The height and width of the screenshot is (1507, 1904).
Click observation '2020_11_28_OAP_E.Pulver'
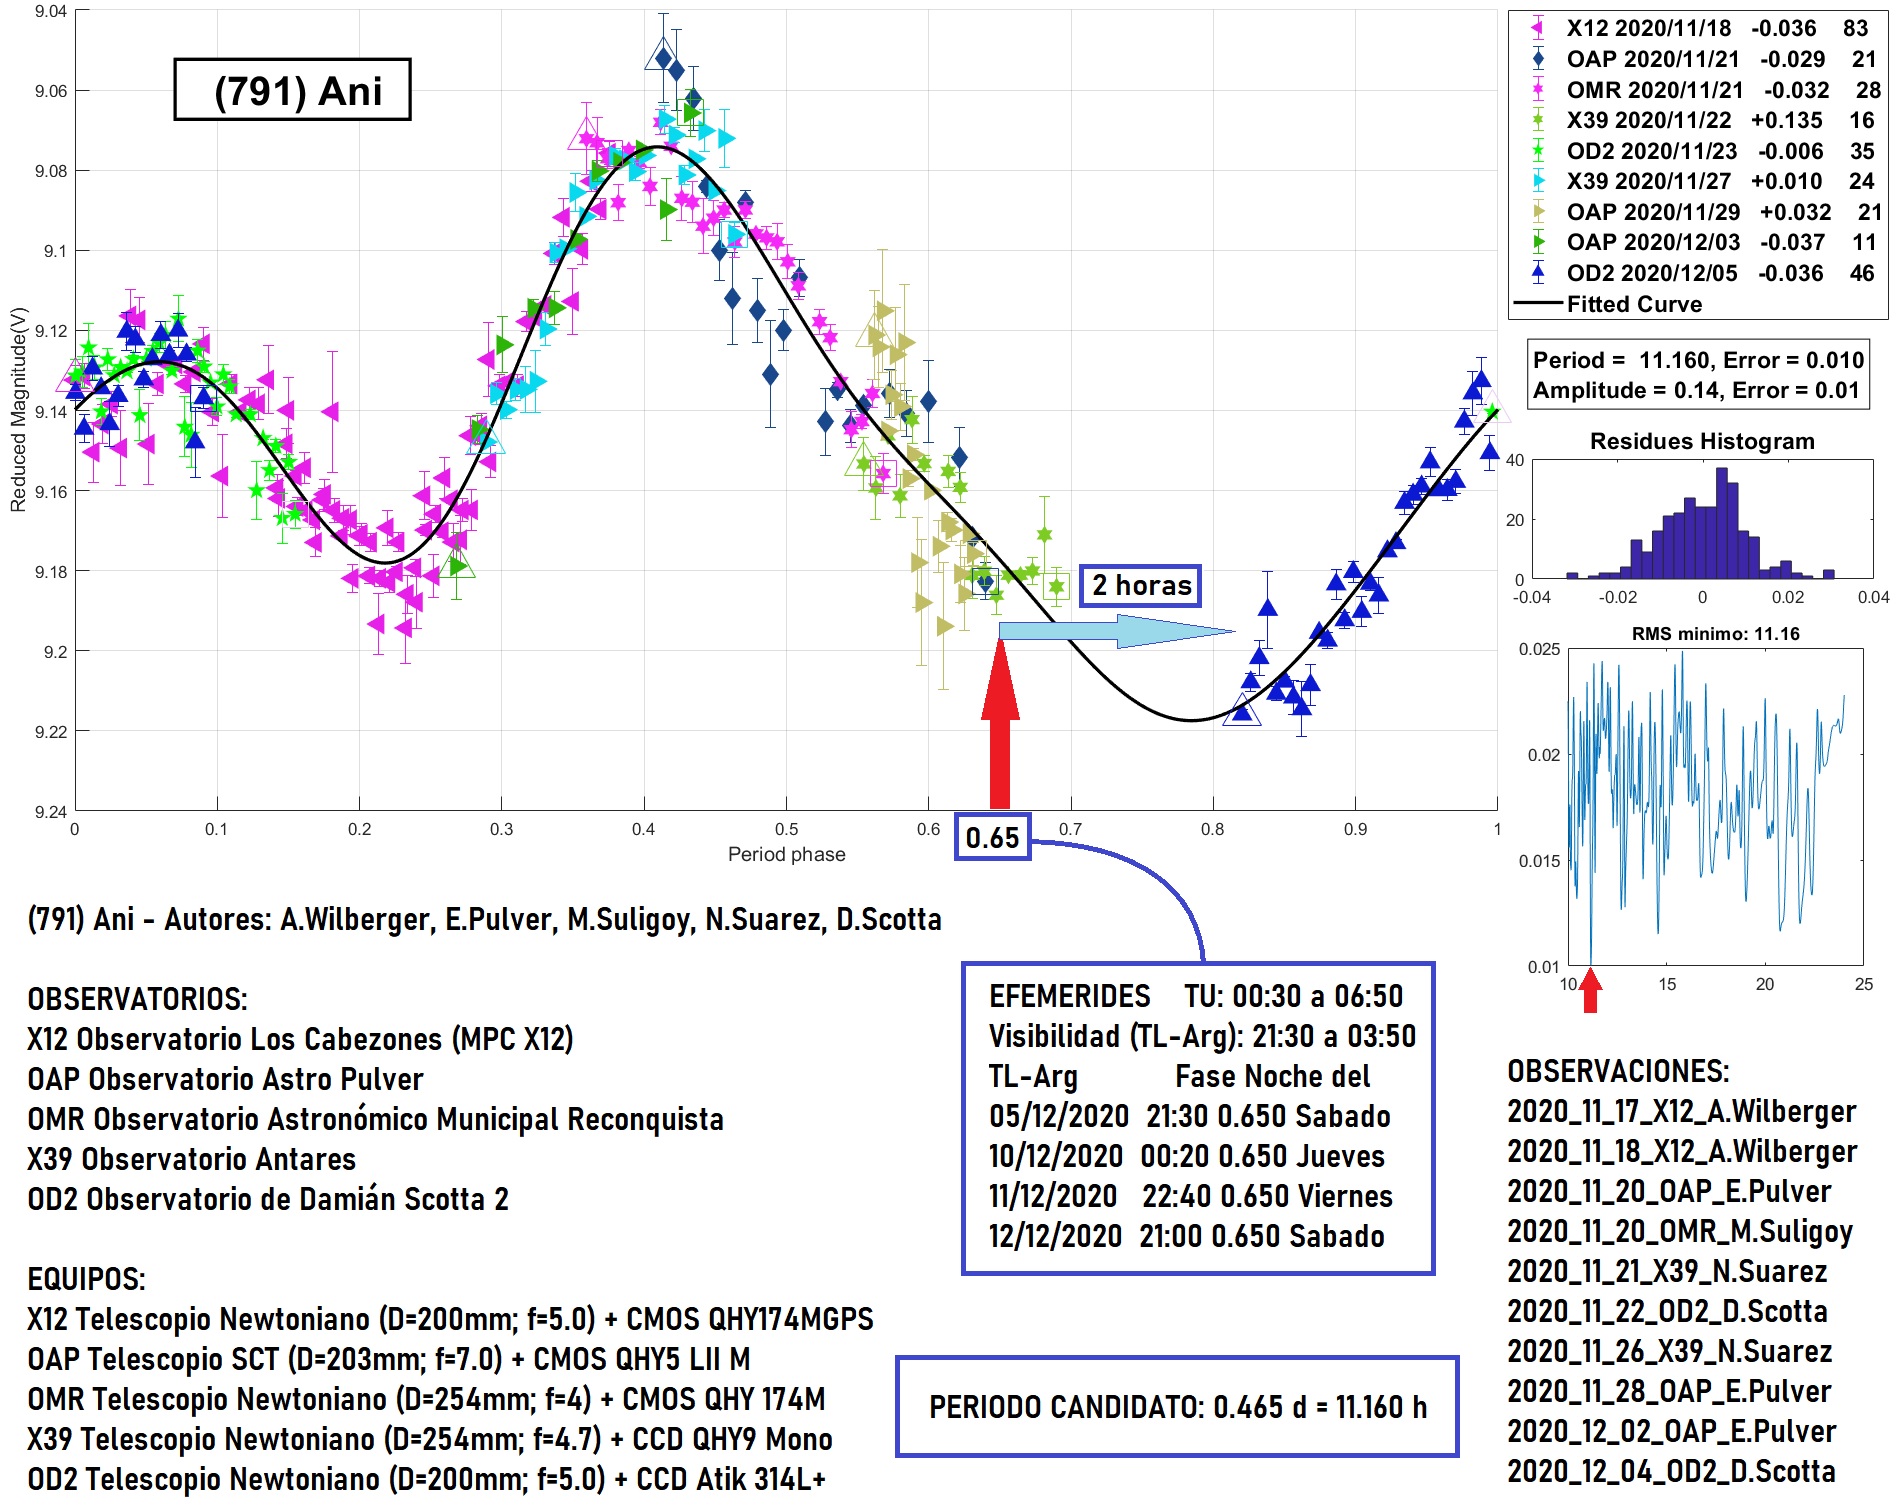1669,1391
